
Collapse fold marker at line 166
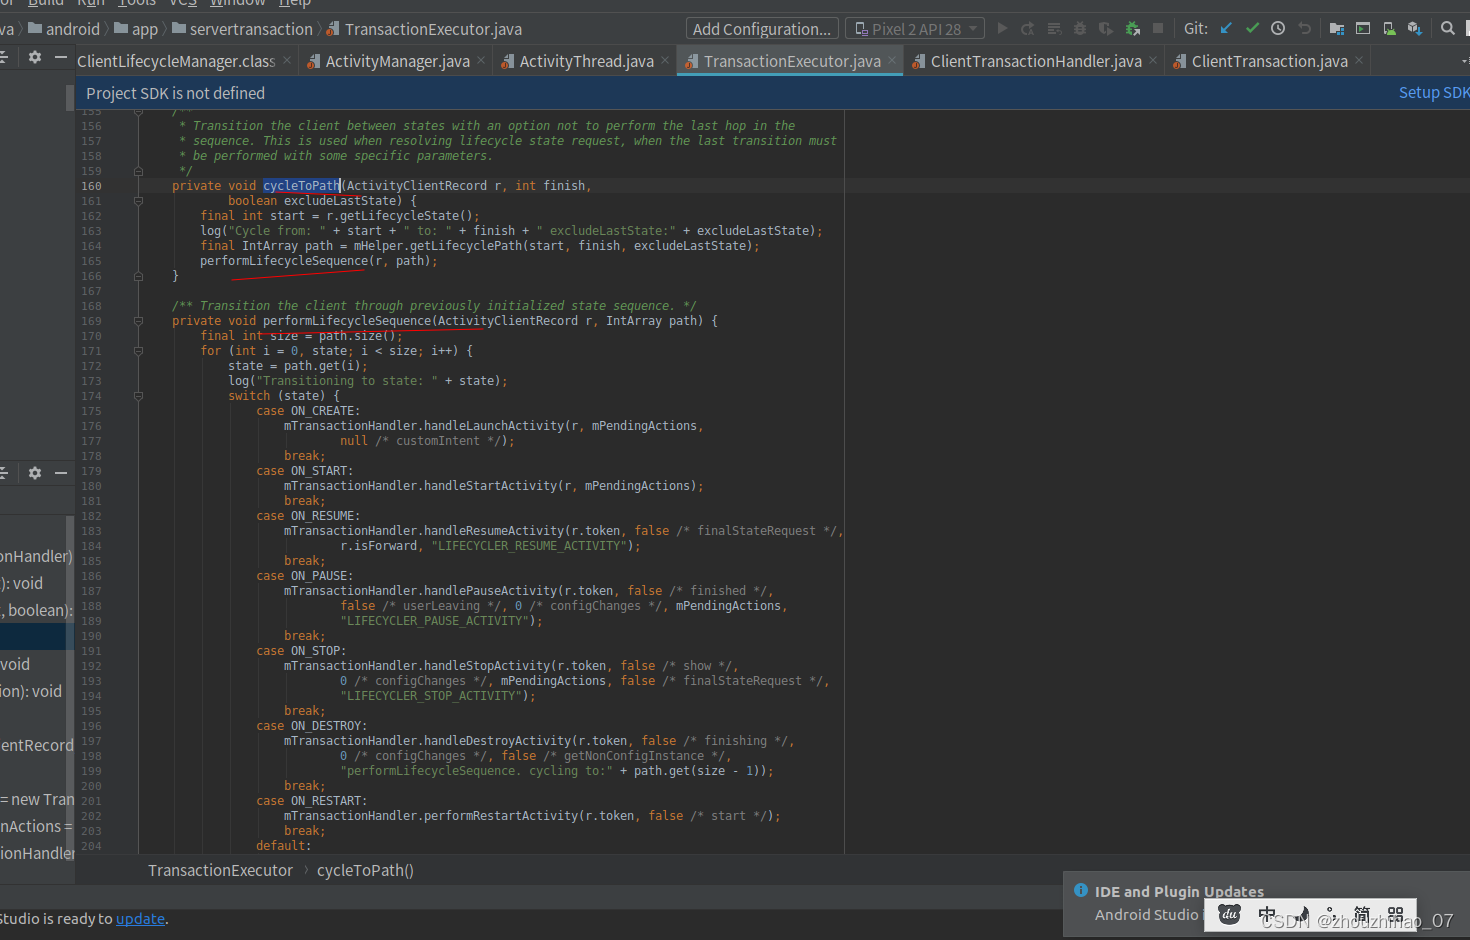138,276
